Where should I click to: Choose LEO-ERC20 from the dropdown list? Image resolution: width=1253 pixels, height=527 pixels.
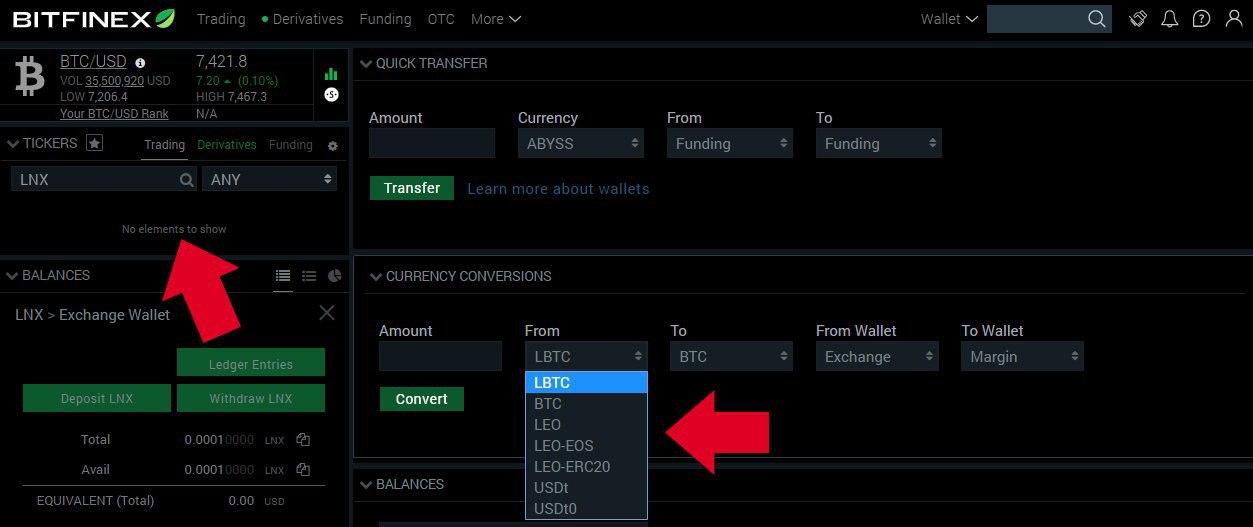pos(586,467)
